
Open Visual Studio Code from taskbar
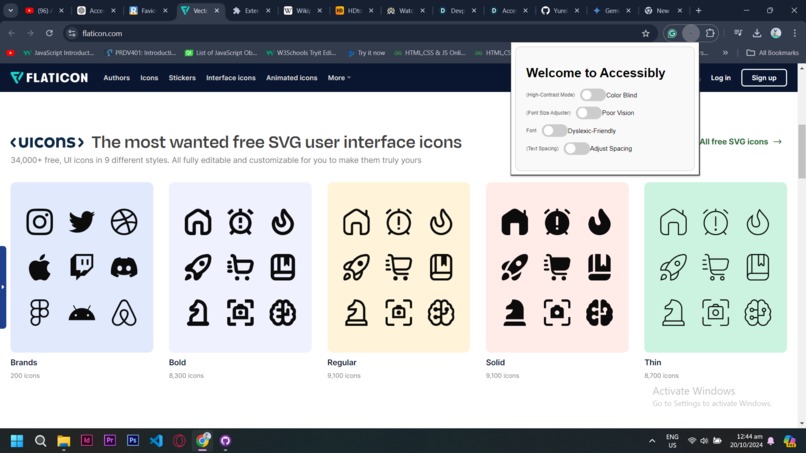(156, 441)
